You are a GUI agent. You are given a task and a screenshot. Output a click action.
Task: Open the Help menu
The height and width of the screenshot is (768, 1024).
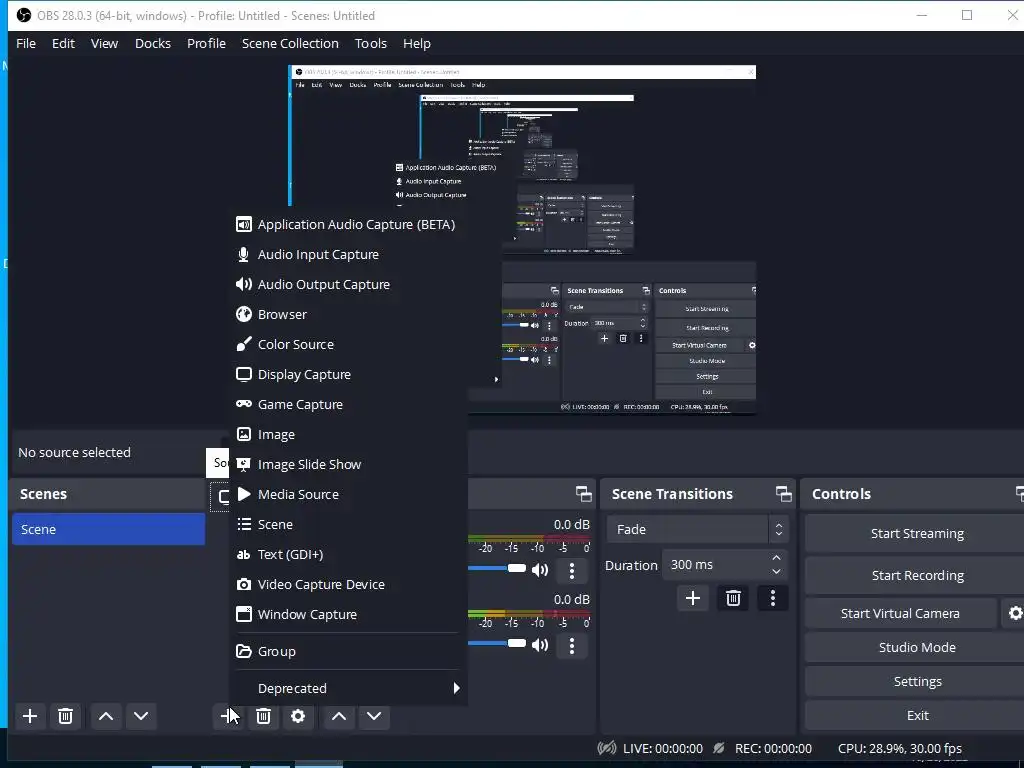(x=417, y=44)
